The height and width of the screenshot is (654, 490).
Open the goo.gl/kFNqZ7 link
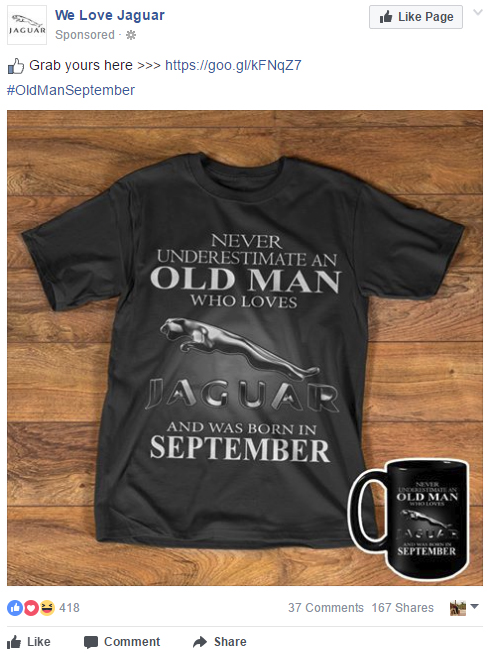pyautogui.click(x=233, y=65)
